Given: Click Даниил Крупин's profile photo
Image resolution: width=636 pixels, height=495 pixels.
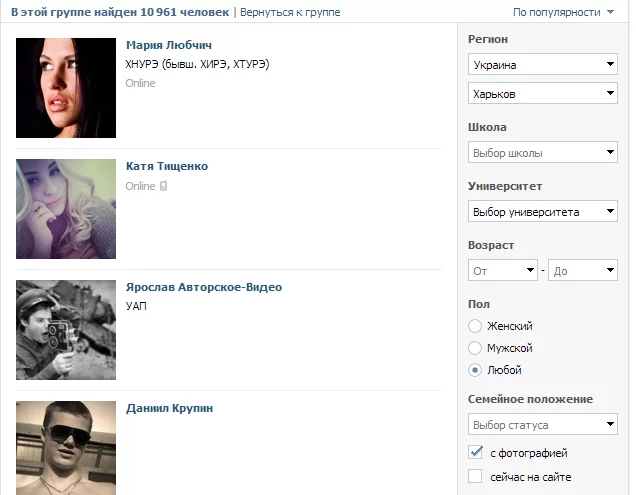Looking at the screenshot, I should [66, 448].
